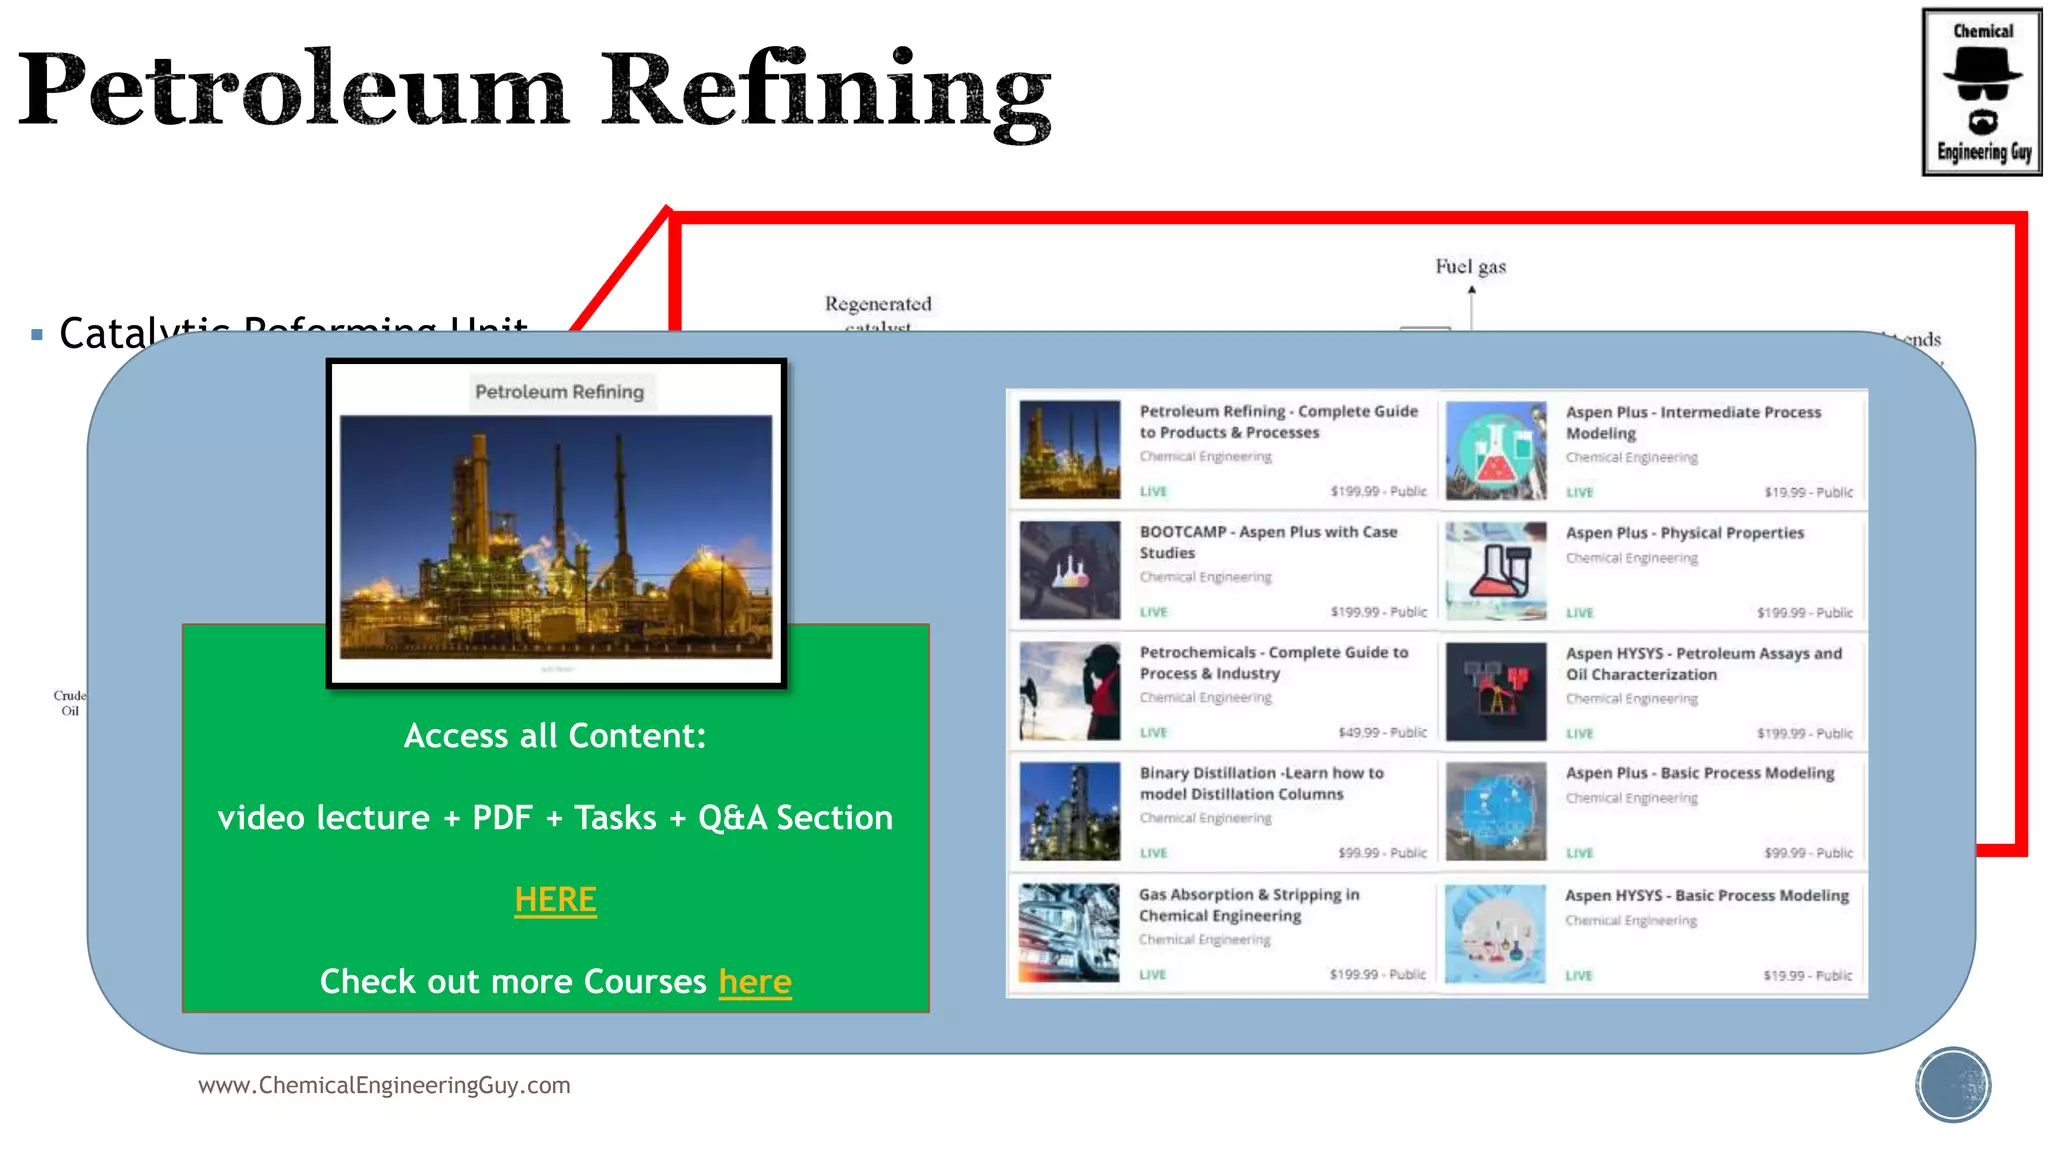
Task: Open the Gas Absorption & Stripping thumbnail
Action: [x=1069, y=933]
